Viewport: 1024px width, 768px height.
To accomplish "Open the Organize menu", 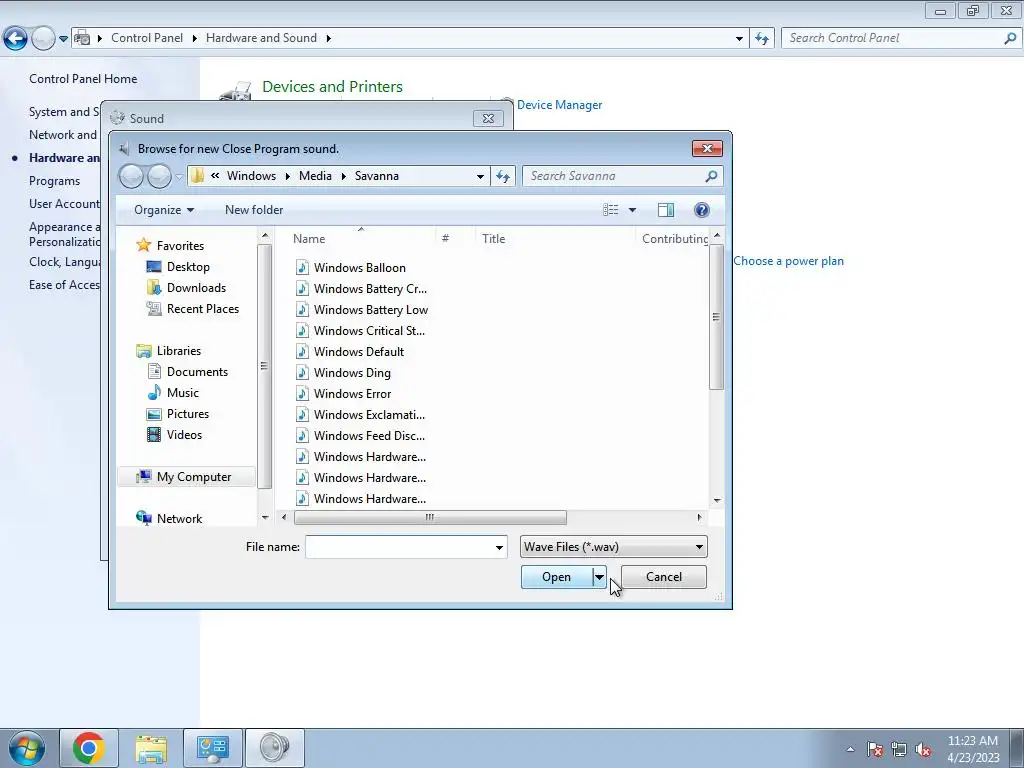I will (164, 210).
